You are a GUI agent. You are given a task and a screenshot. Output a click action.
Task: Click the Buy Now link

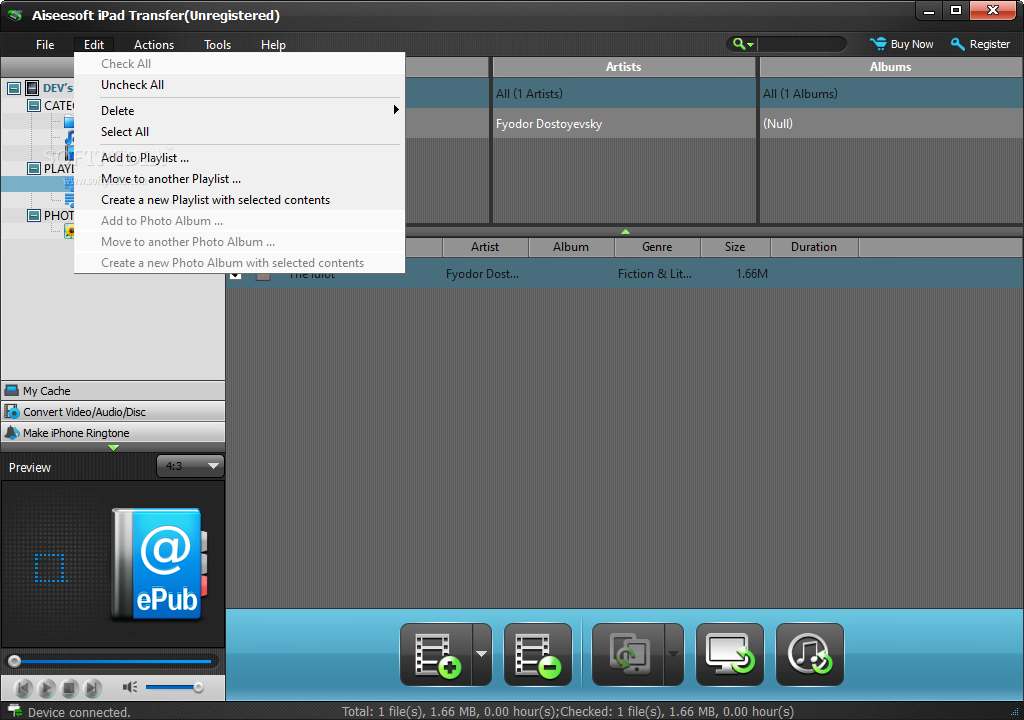(x=902, y=44)
